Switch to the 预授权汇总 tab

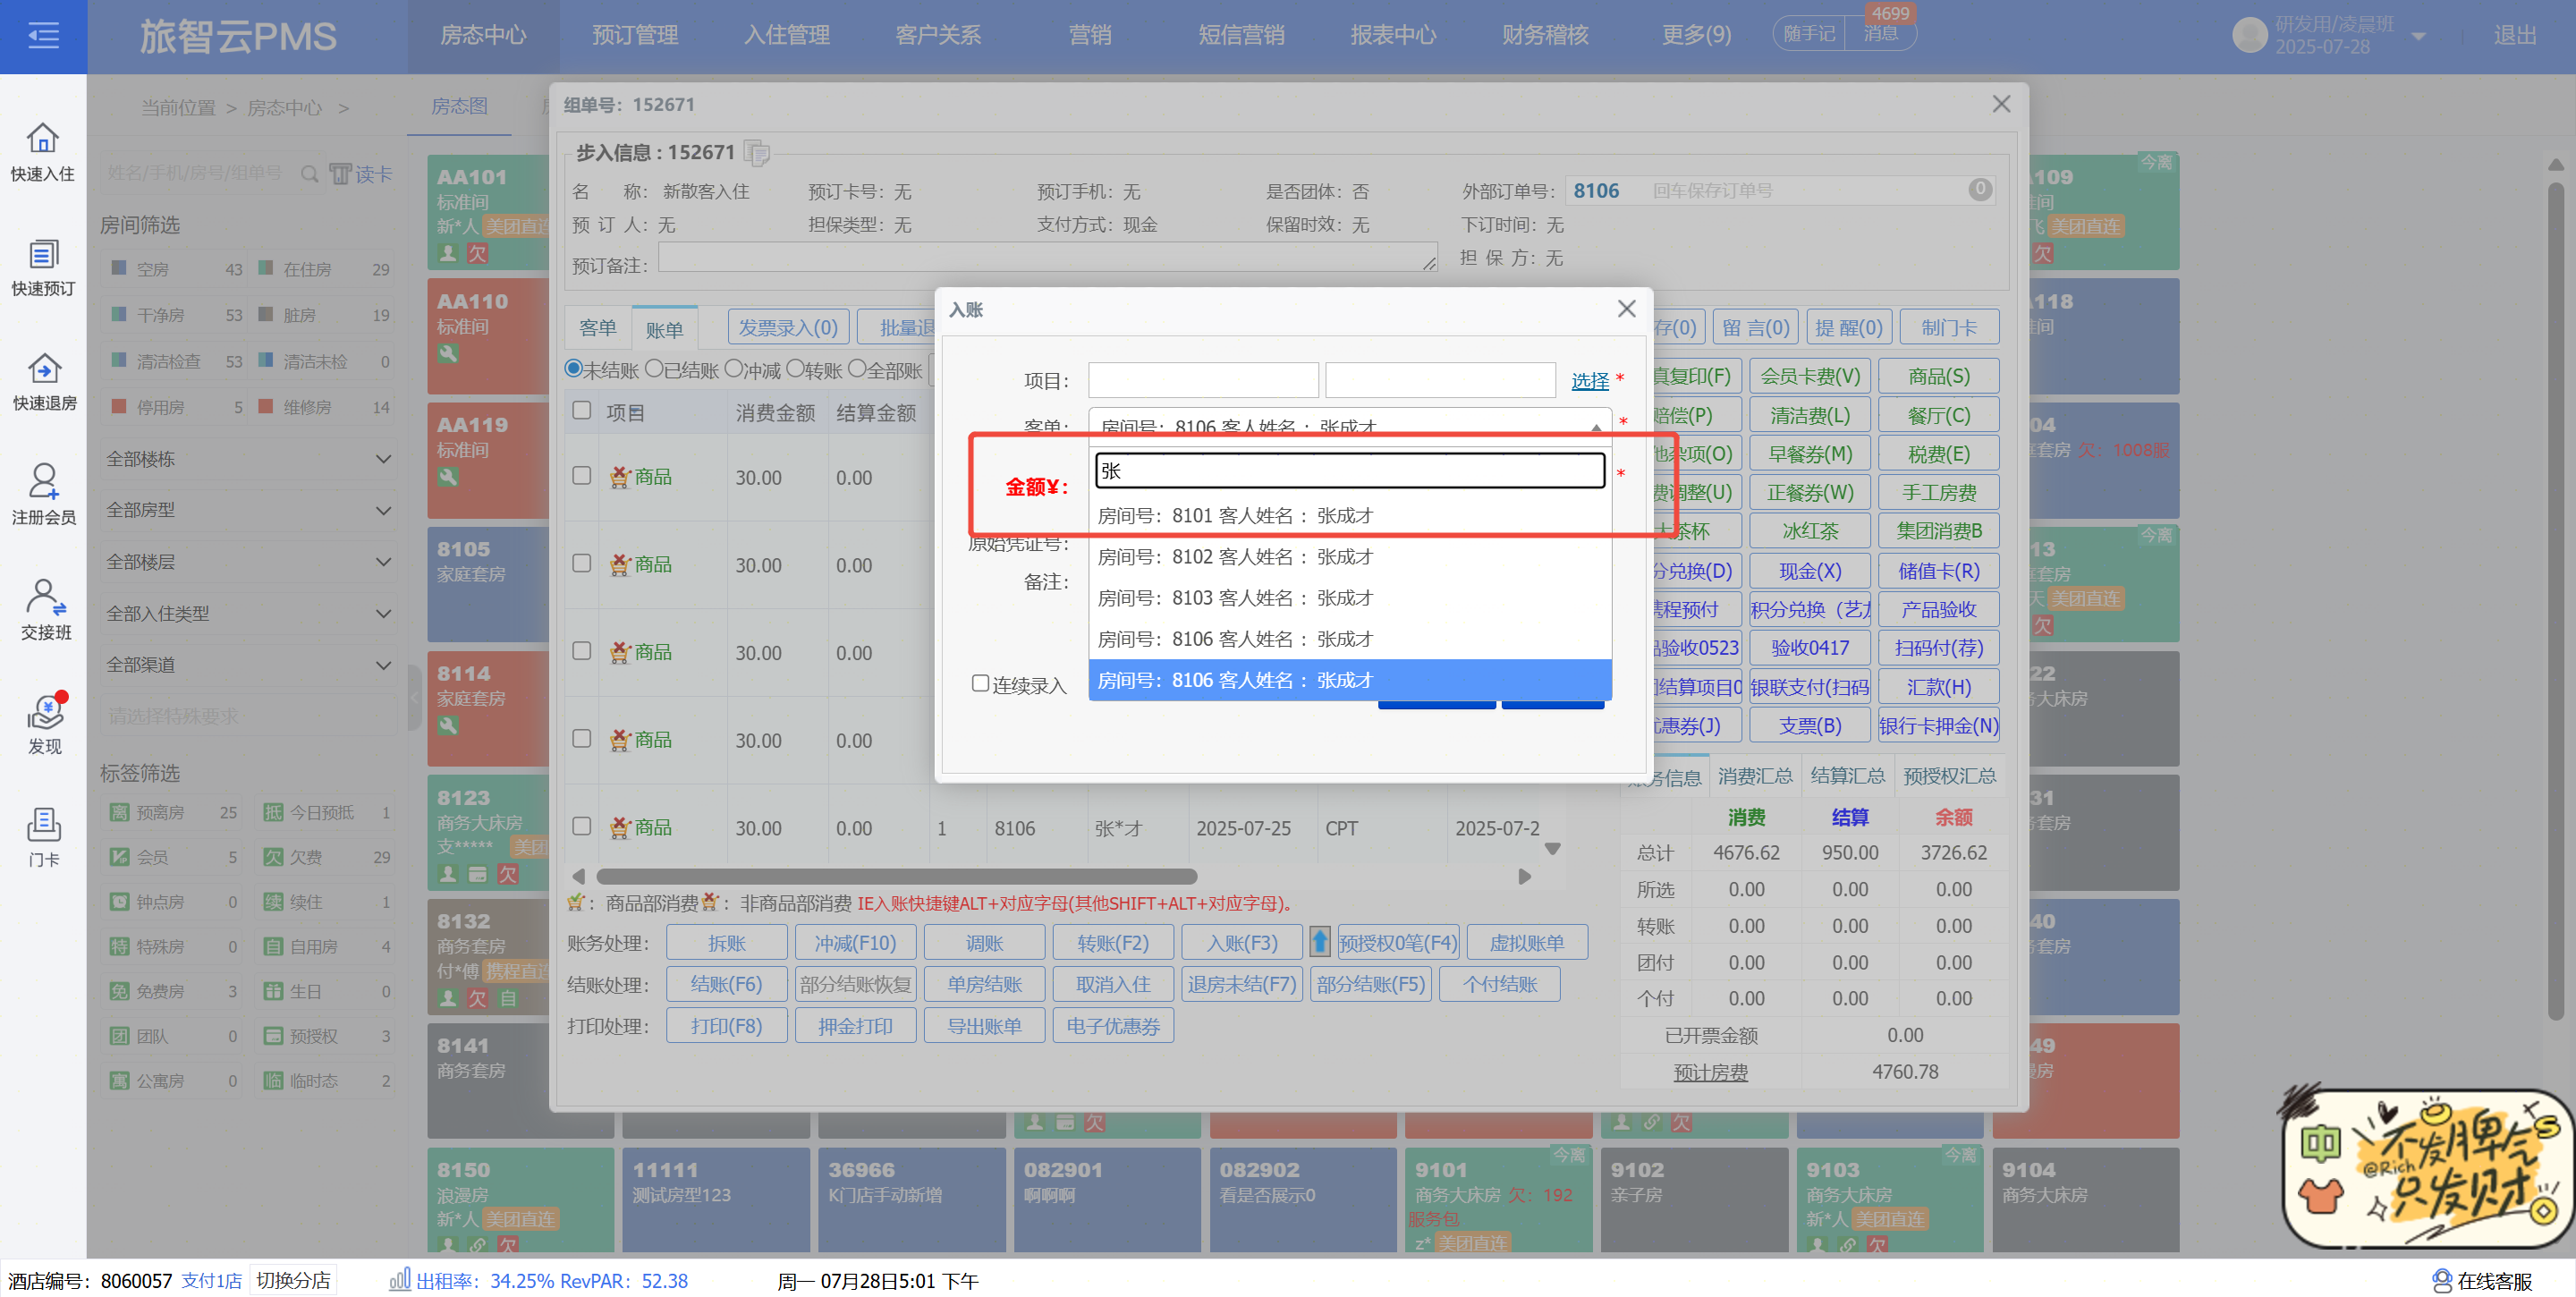pyautogui.click(x=1949, y=776)
